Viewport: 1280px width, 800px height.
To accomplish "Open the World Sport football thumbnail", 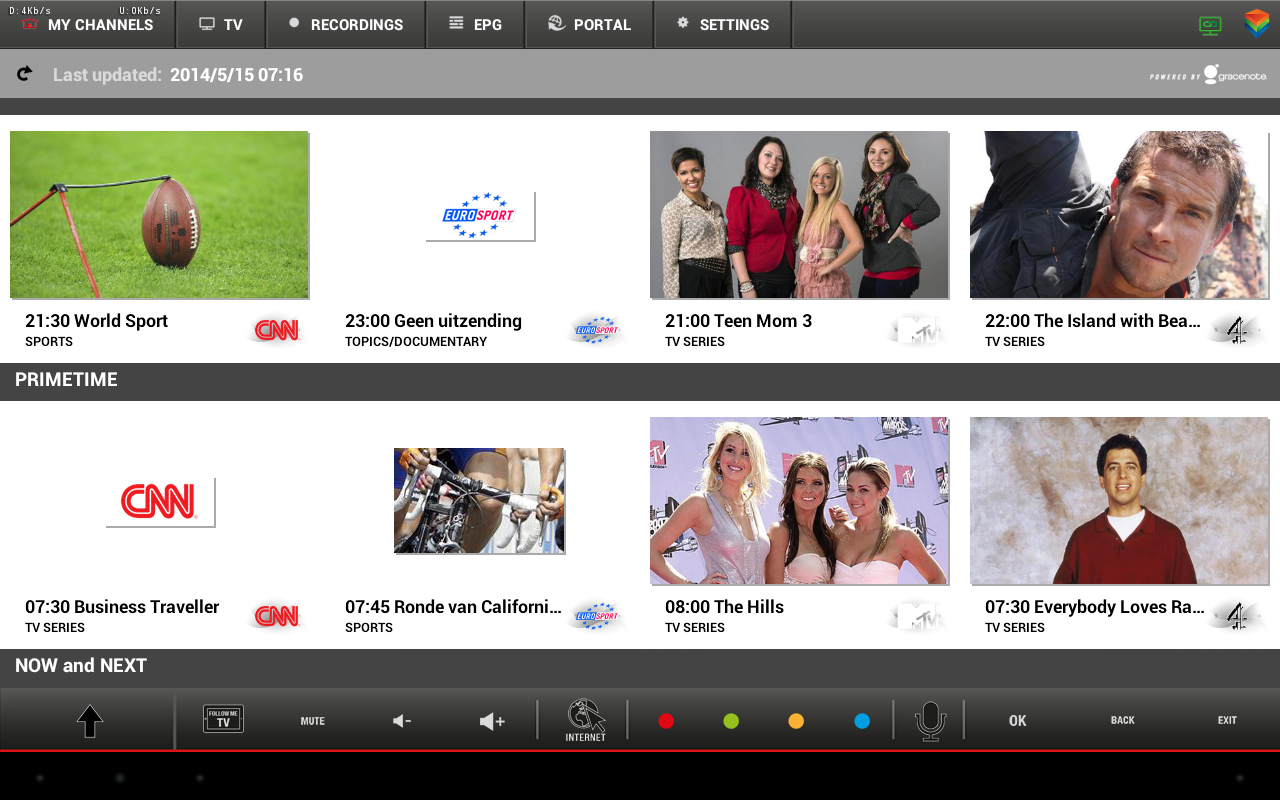I will click(x=159, y=215).
